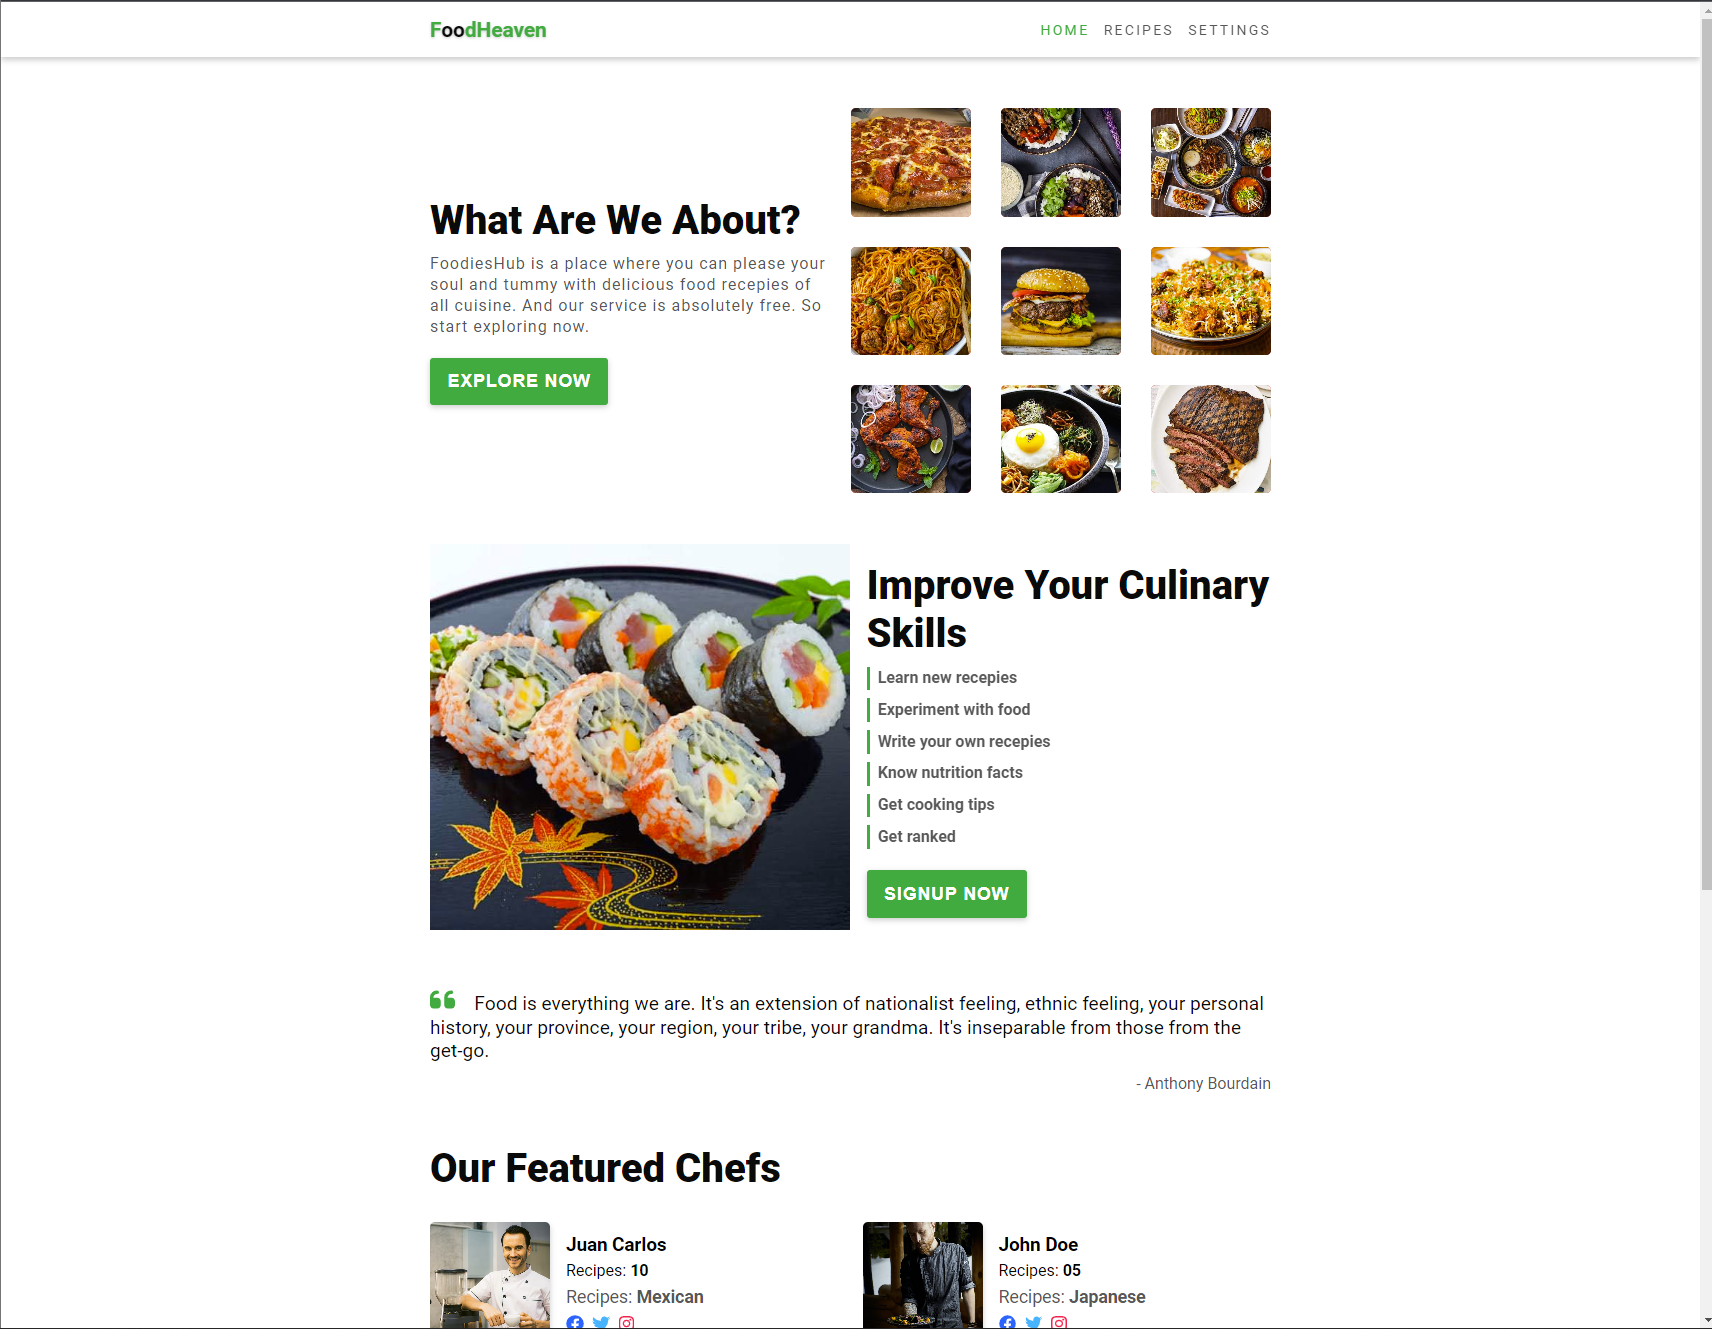This screenshot has width=1712, height=1329.
Task: Open John Doe's Facebook icon
Action: (1007, 1322)
